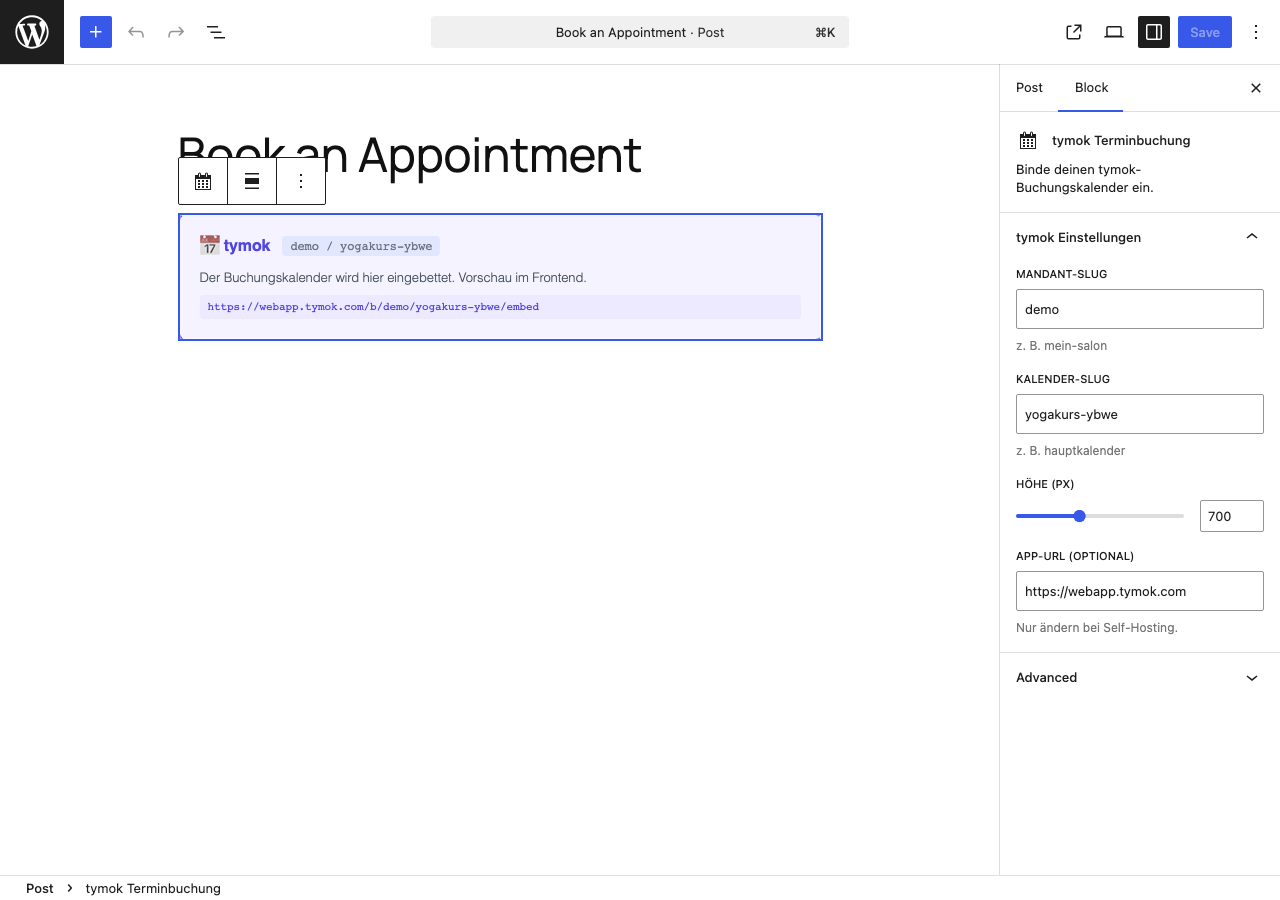
Task: Open the block inserter plus button
Action: point(96,32)
